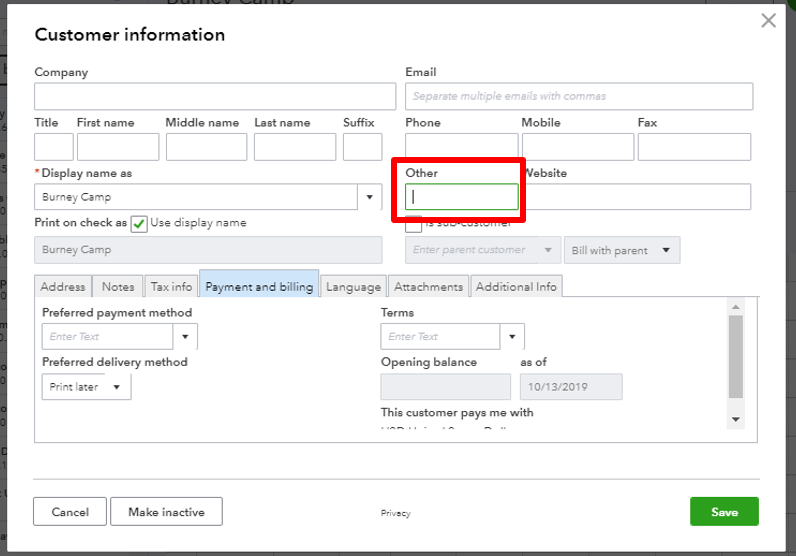Open the Terms dropdown arrow
The image size is (796, 556).
[x=512, y=337]
